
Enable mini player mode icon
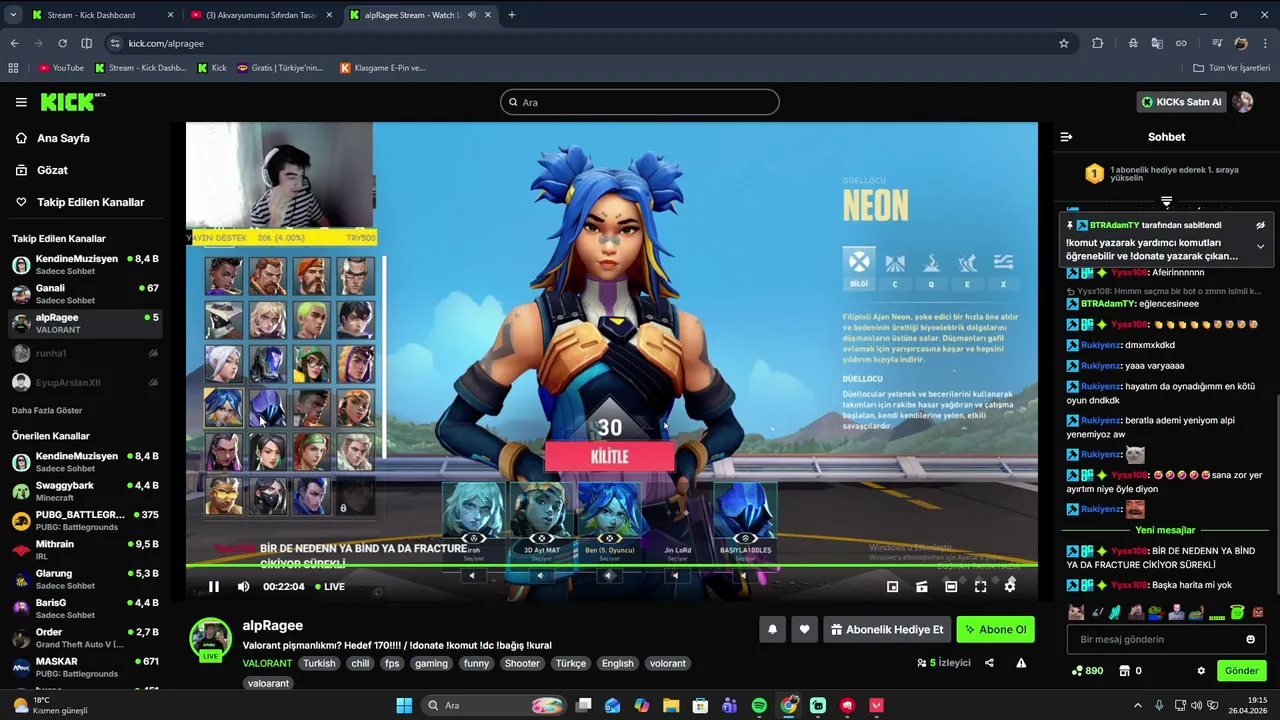(893, 587)
